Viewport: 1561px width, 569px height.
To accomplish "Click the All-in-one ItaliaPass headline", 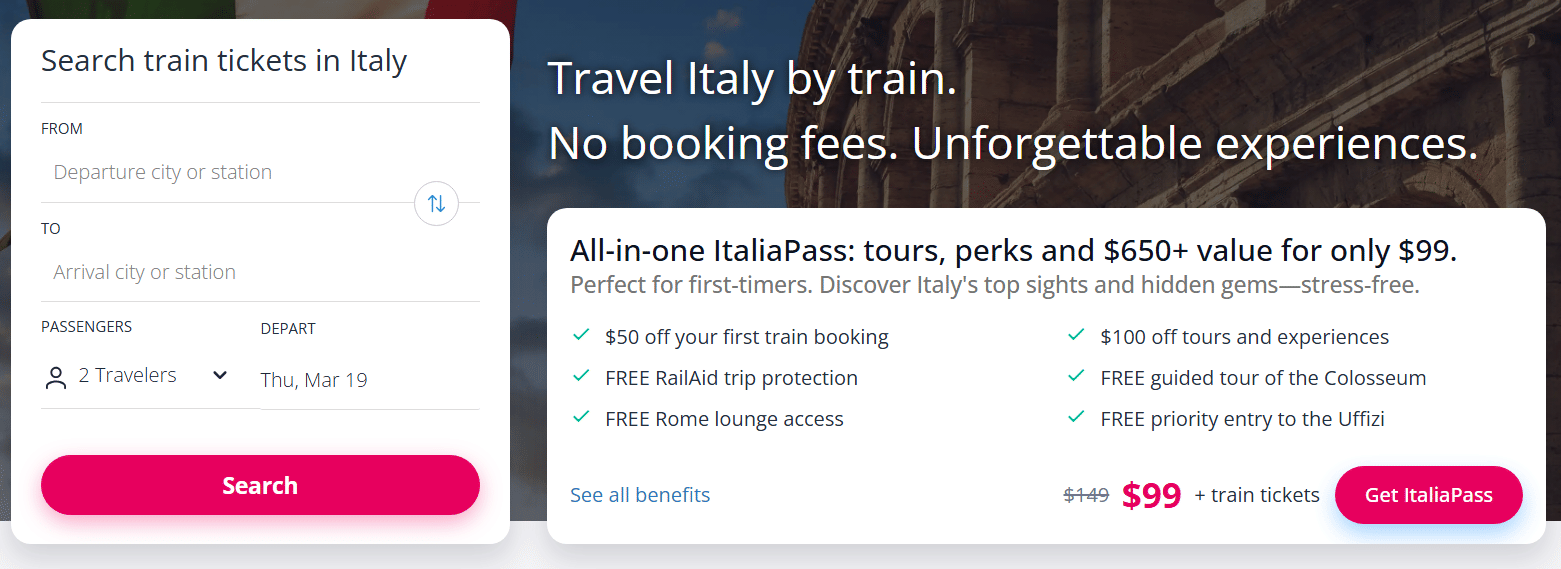I will tap(1012, 251).
